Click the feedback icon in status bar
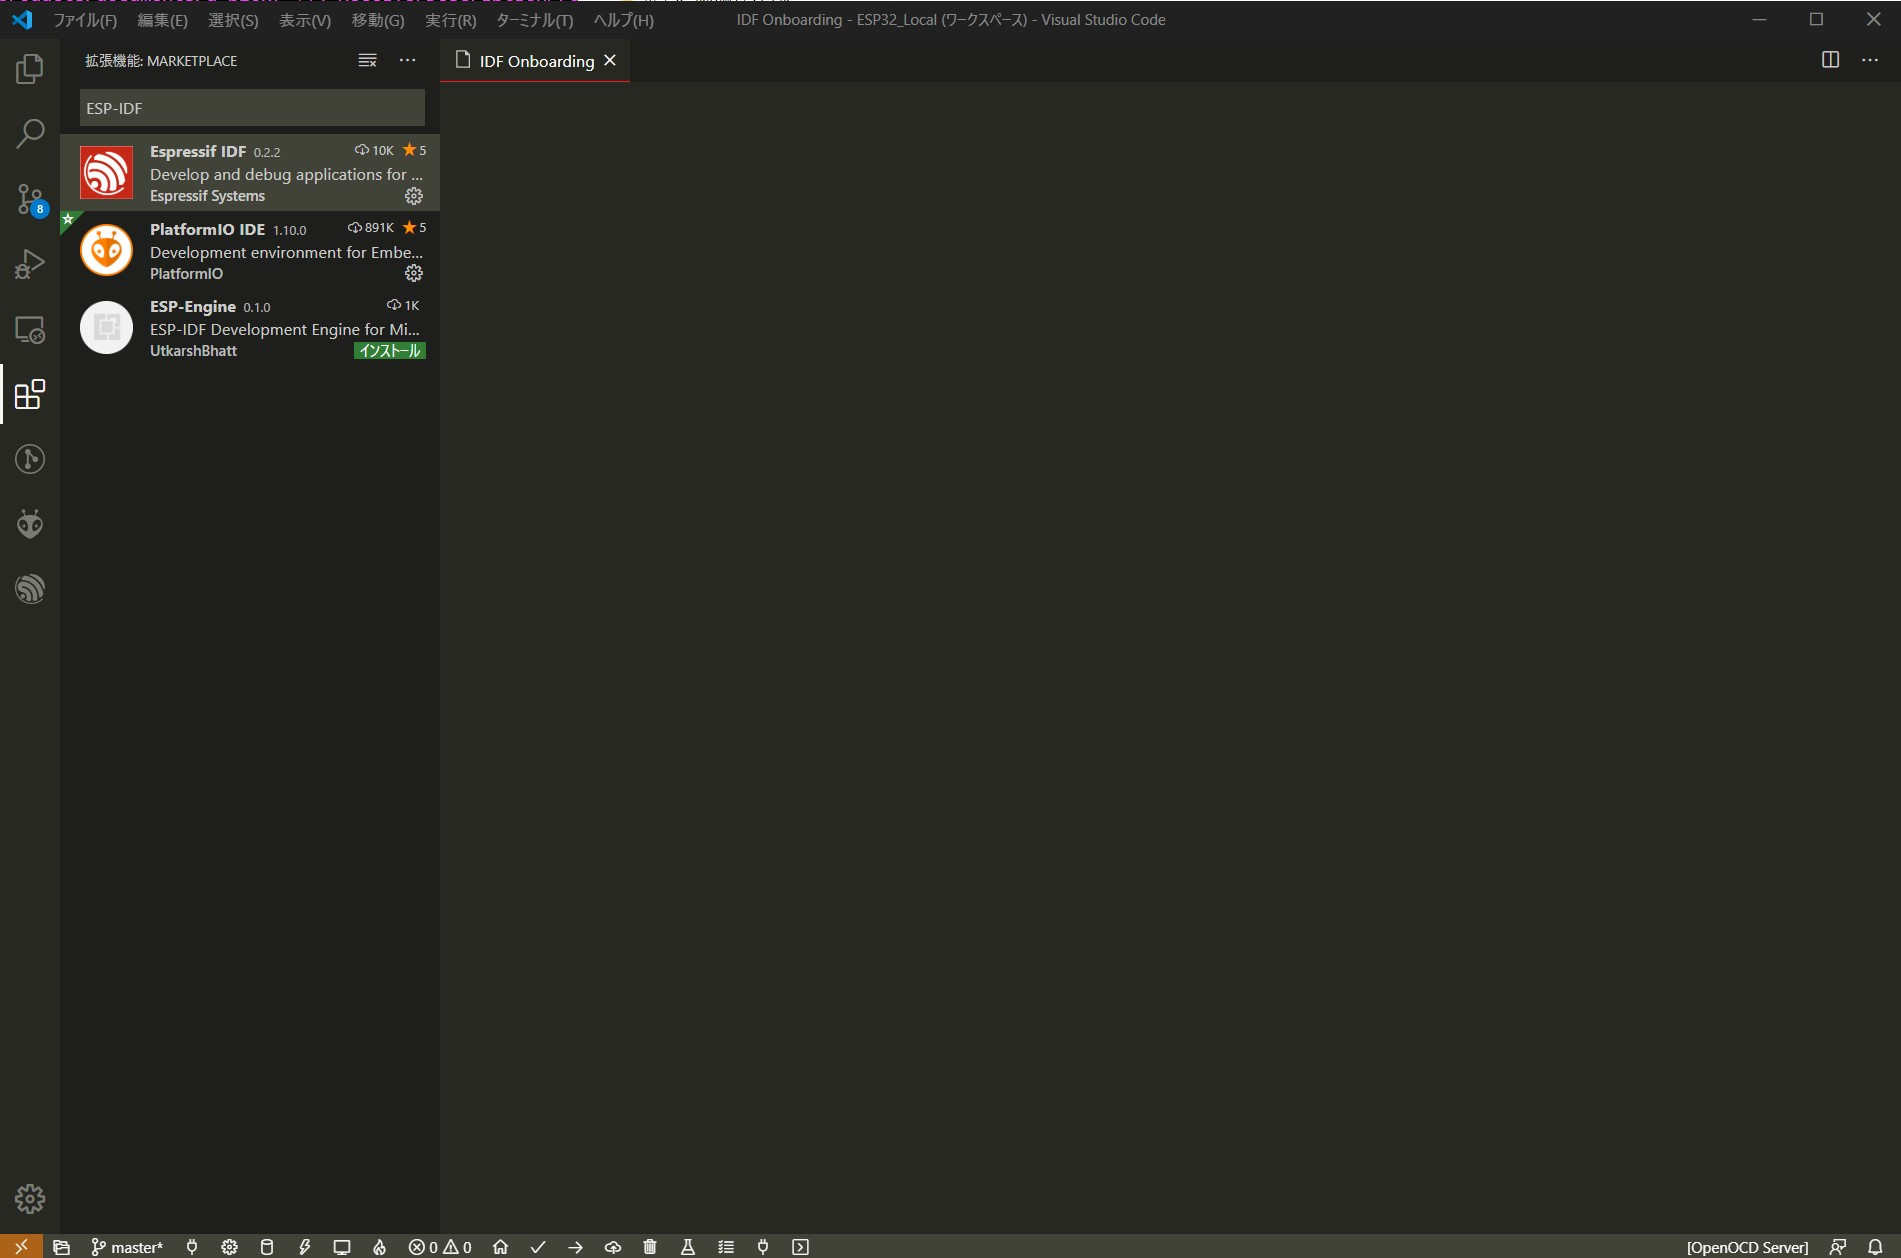 (x=1837, y=1247)
